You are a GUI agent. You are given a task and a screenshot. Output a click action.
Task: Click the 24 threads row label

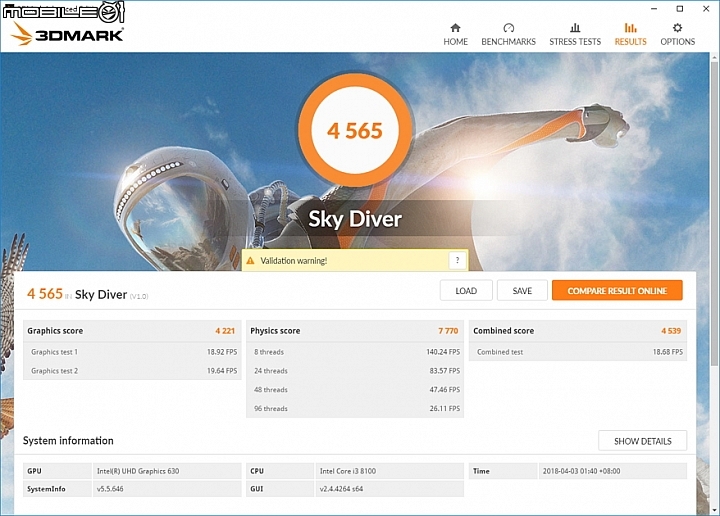(x=271, y=371)
